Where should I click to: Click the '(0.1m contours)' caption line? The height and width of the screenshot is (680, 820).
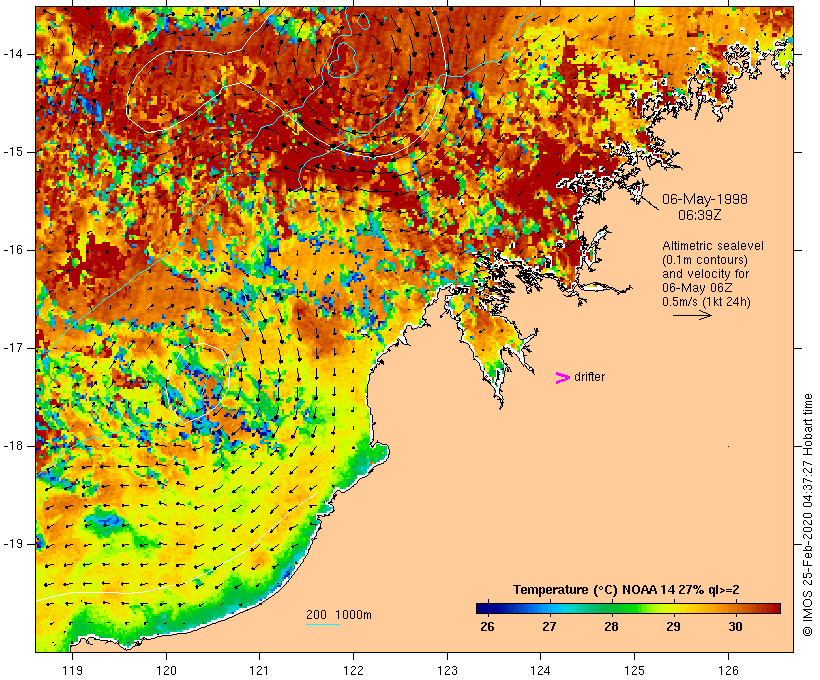click(705, 260)
